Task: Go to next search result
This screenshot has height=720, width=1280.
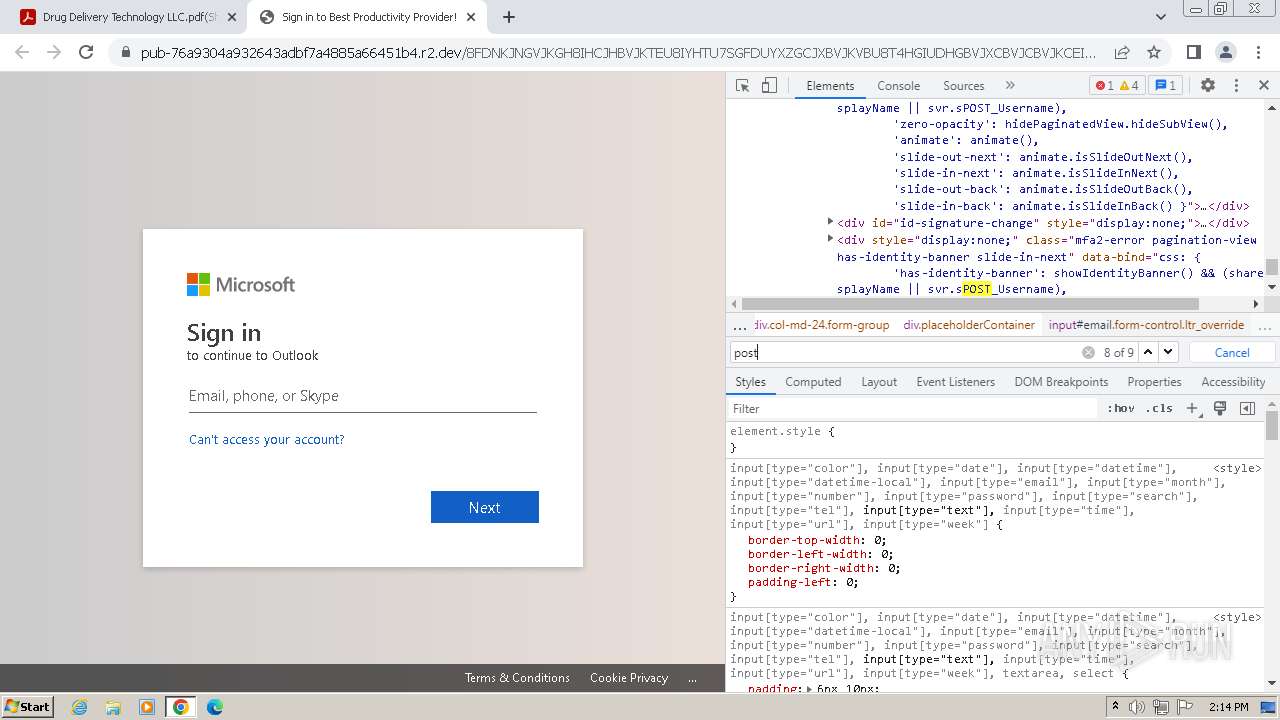Action: (x=1168, y=352)
